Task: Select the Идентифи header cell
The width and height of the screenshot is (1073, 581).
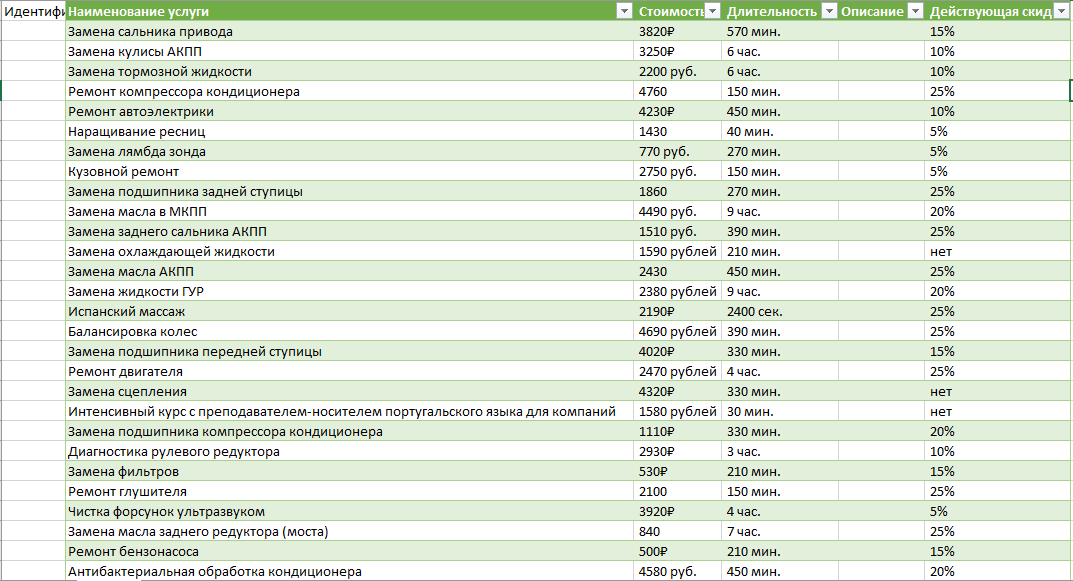Action: (34, 11)
